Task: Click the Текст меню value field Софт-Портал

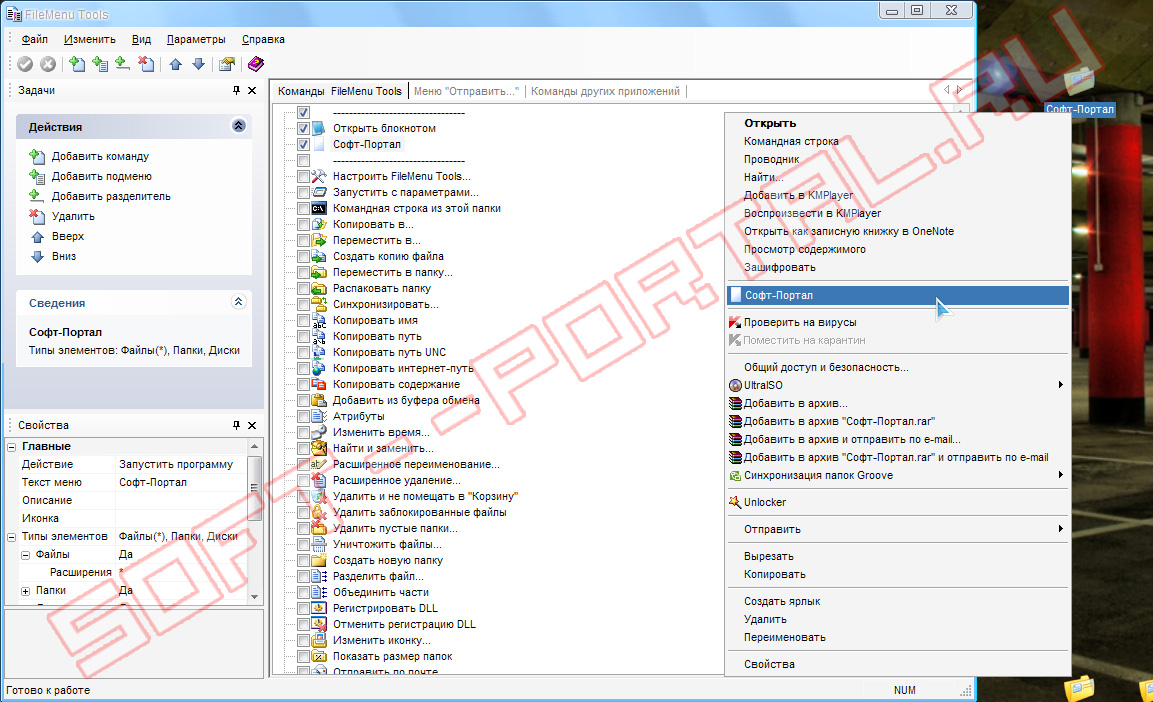Action: point(181,483)
